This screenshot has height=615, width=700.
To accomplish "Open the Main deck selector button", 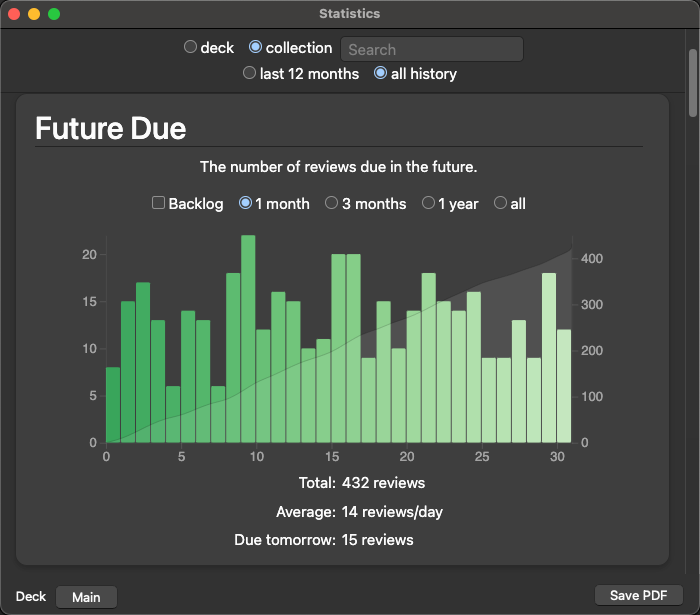I will 87,597.
